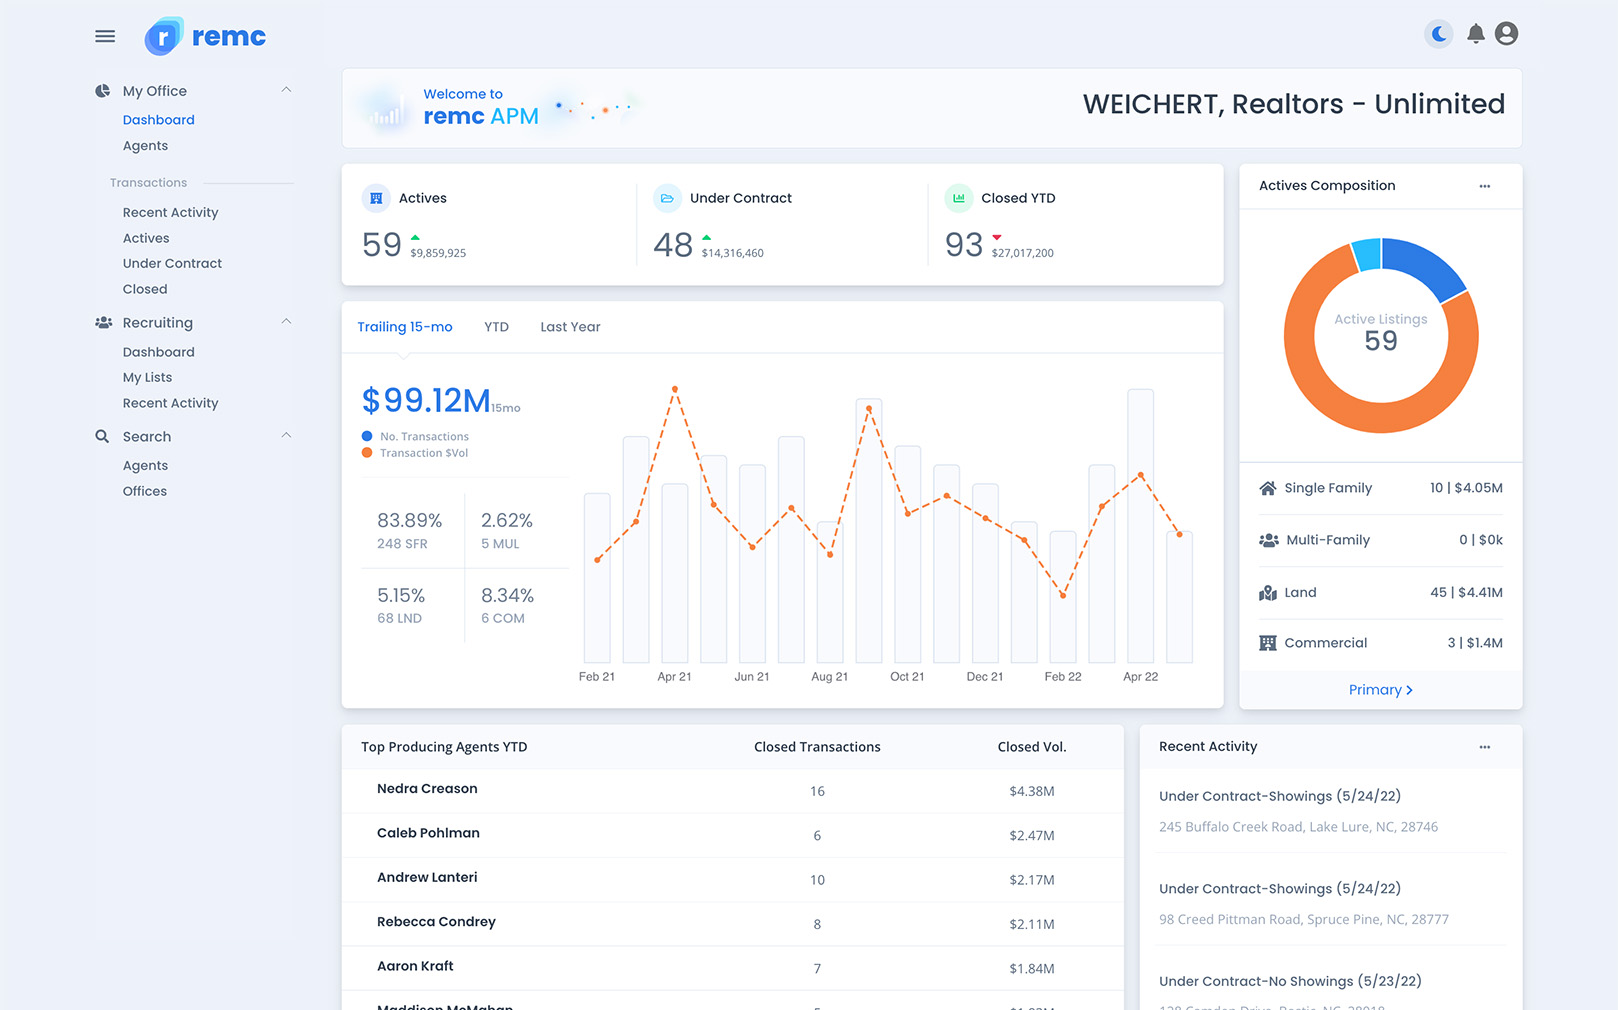Viewport: 1618px width, 1010px height.
Task: Open Agents under Search
Action: [145, 466]
